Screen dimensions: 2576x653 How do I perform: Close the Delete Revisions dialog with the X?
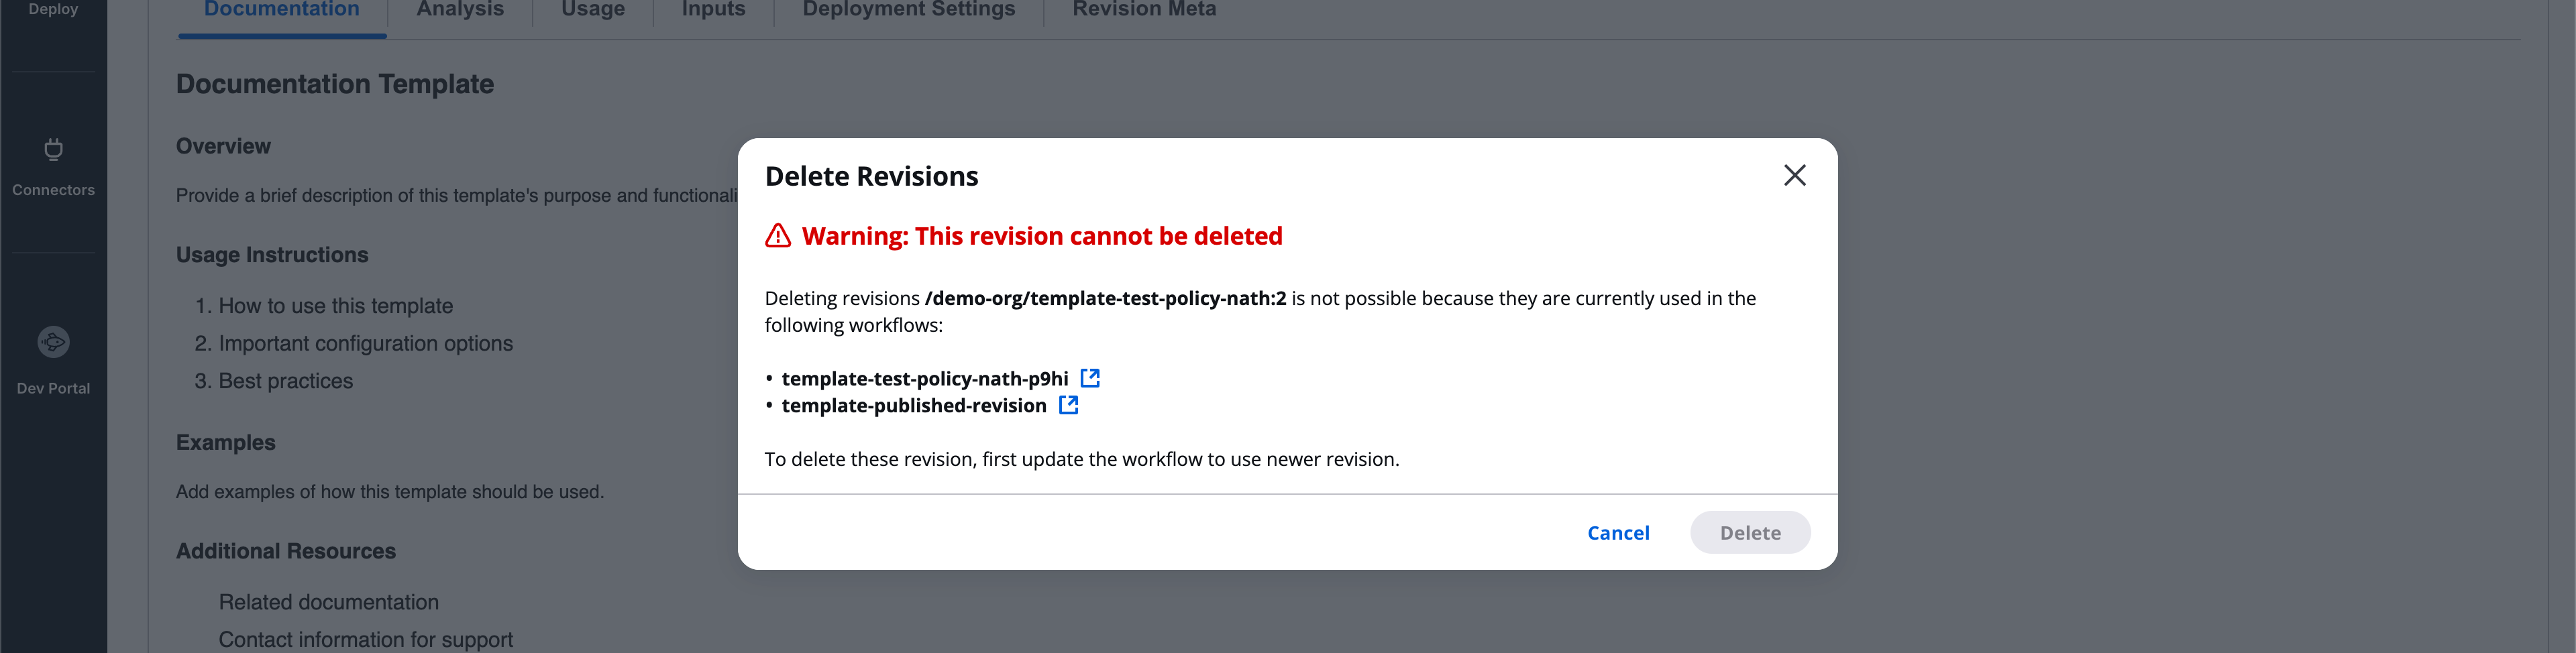coord(1794,175)
